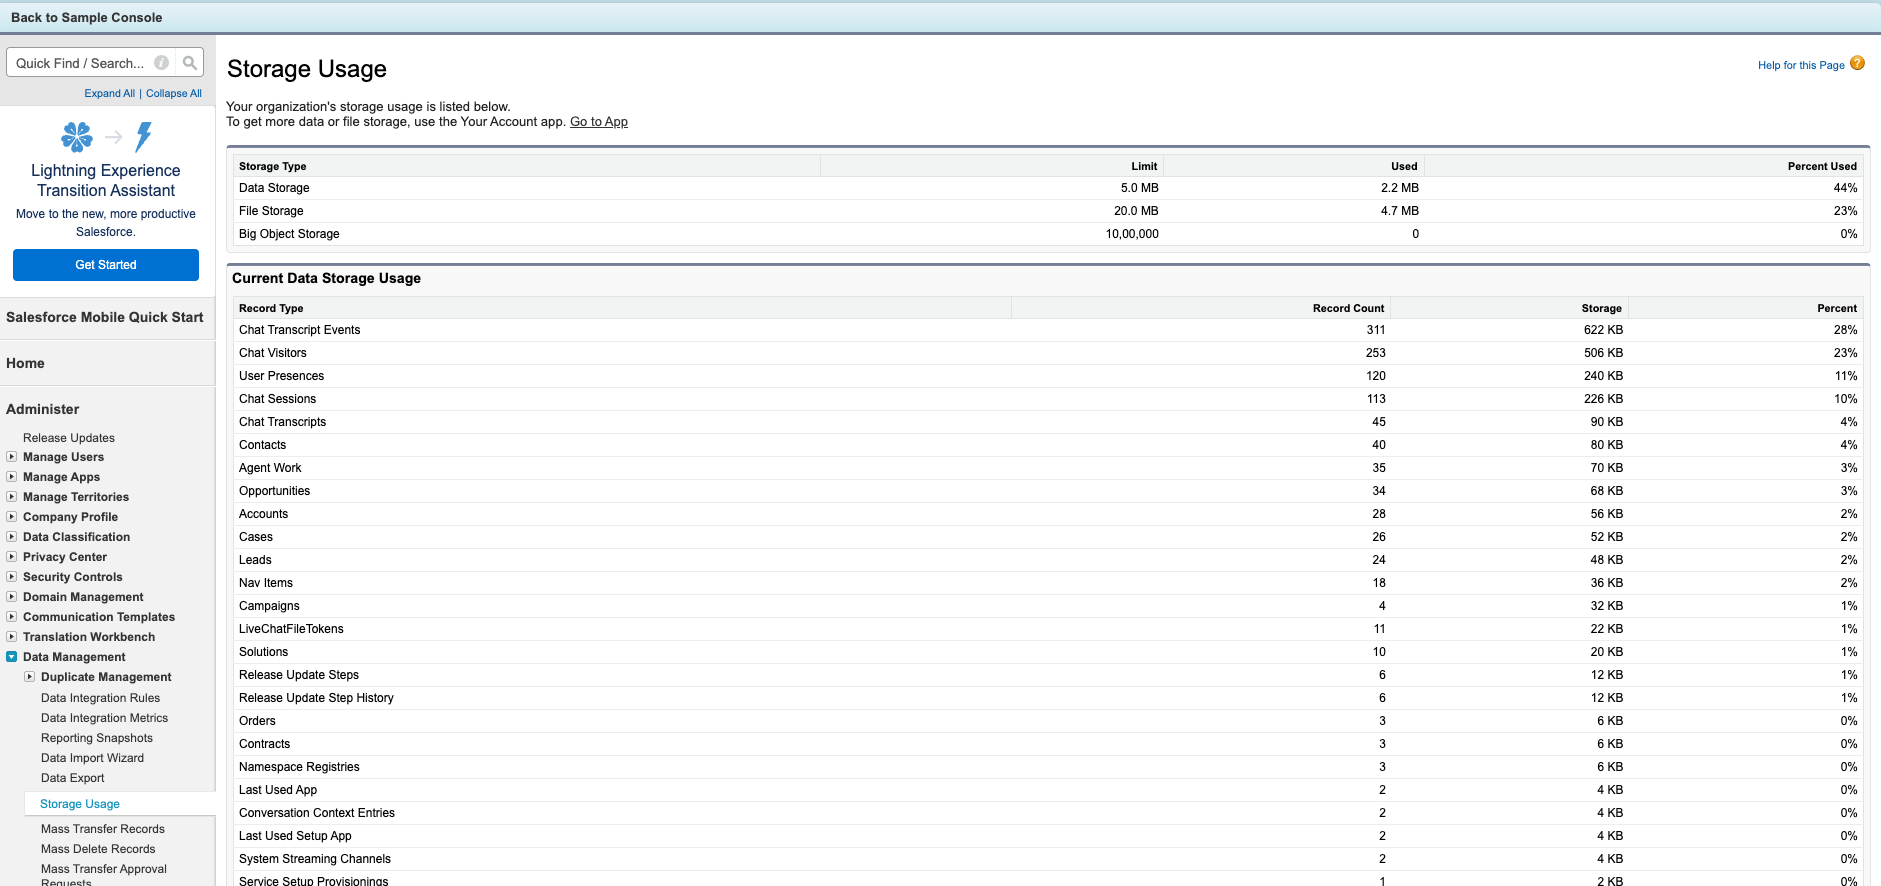Expand the Manage Territories node arrow

pyautogui.click(x=12, y=497)
